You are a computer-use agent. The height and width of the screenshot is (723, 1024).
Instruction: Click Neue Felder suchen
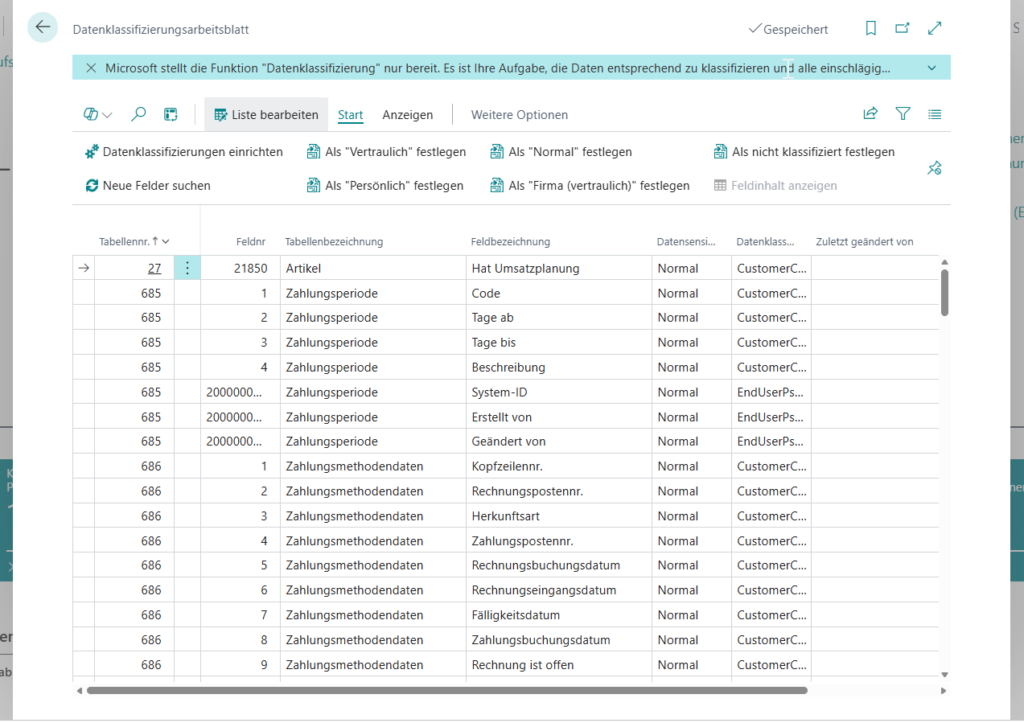coord(148,186)
